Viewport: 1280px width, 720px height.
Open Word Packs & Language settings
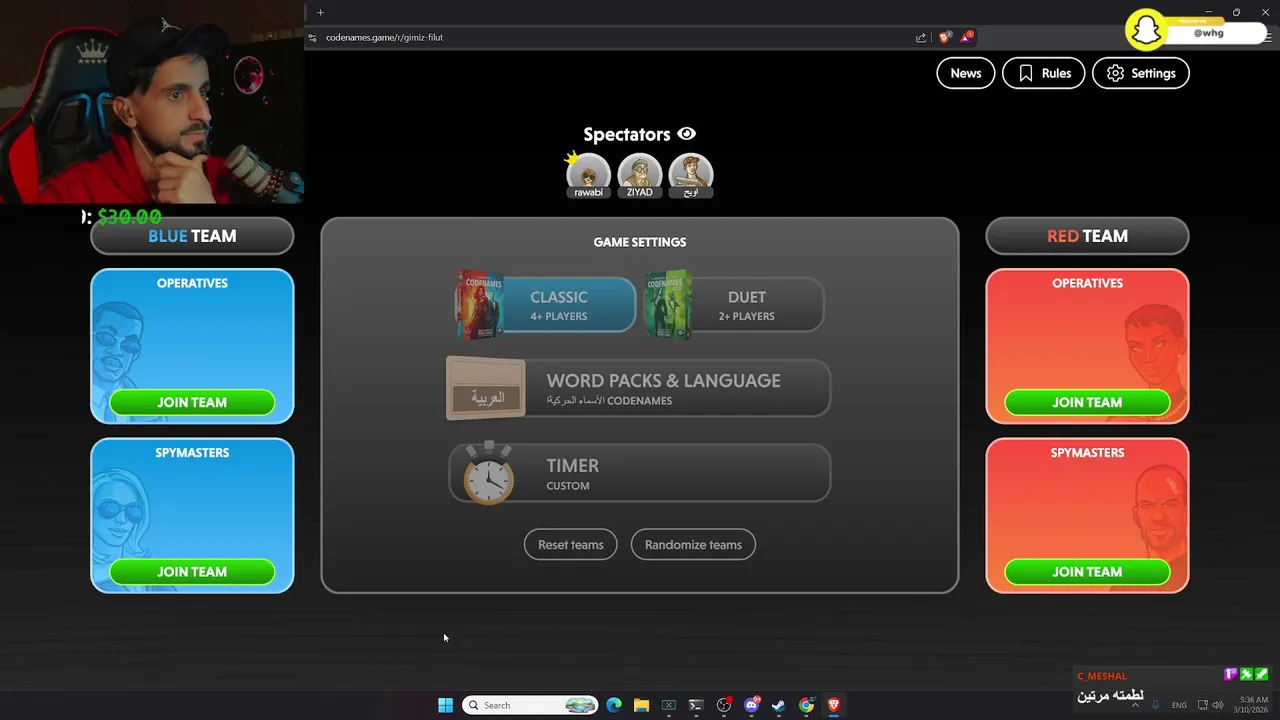pyautogui.click(x=638, y=388)
